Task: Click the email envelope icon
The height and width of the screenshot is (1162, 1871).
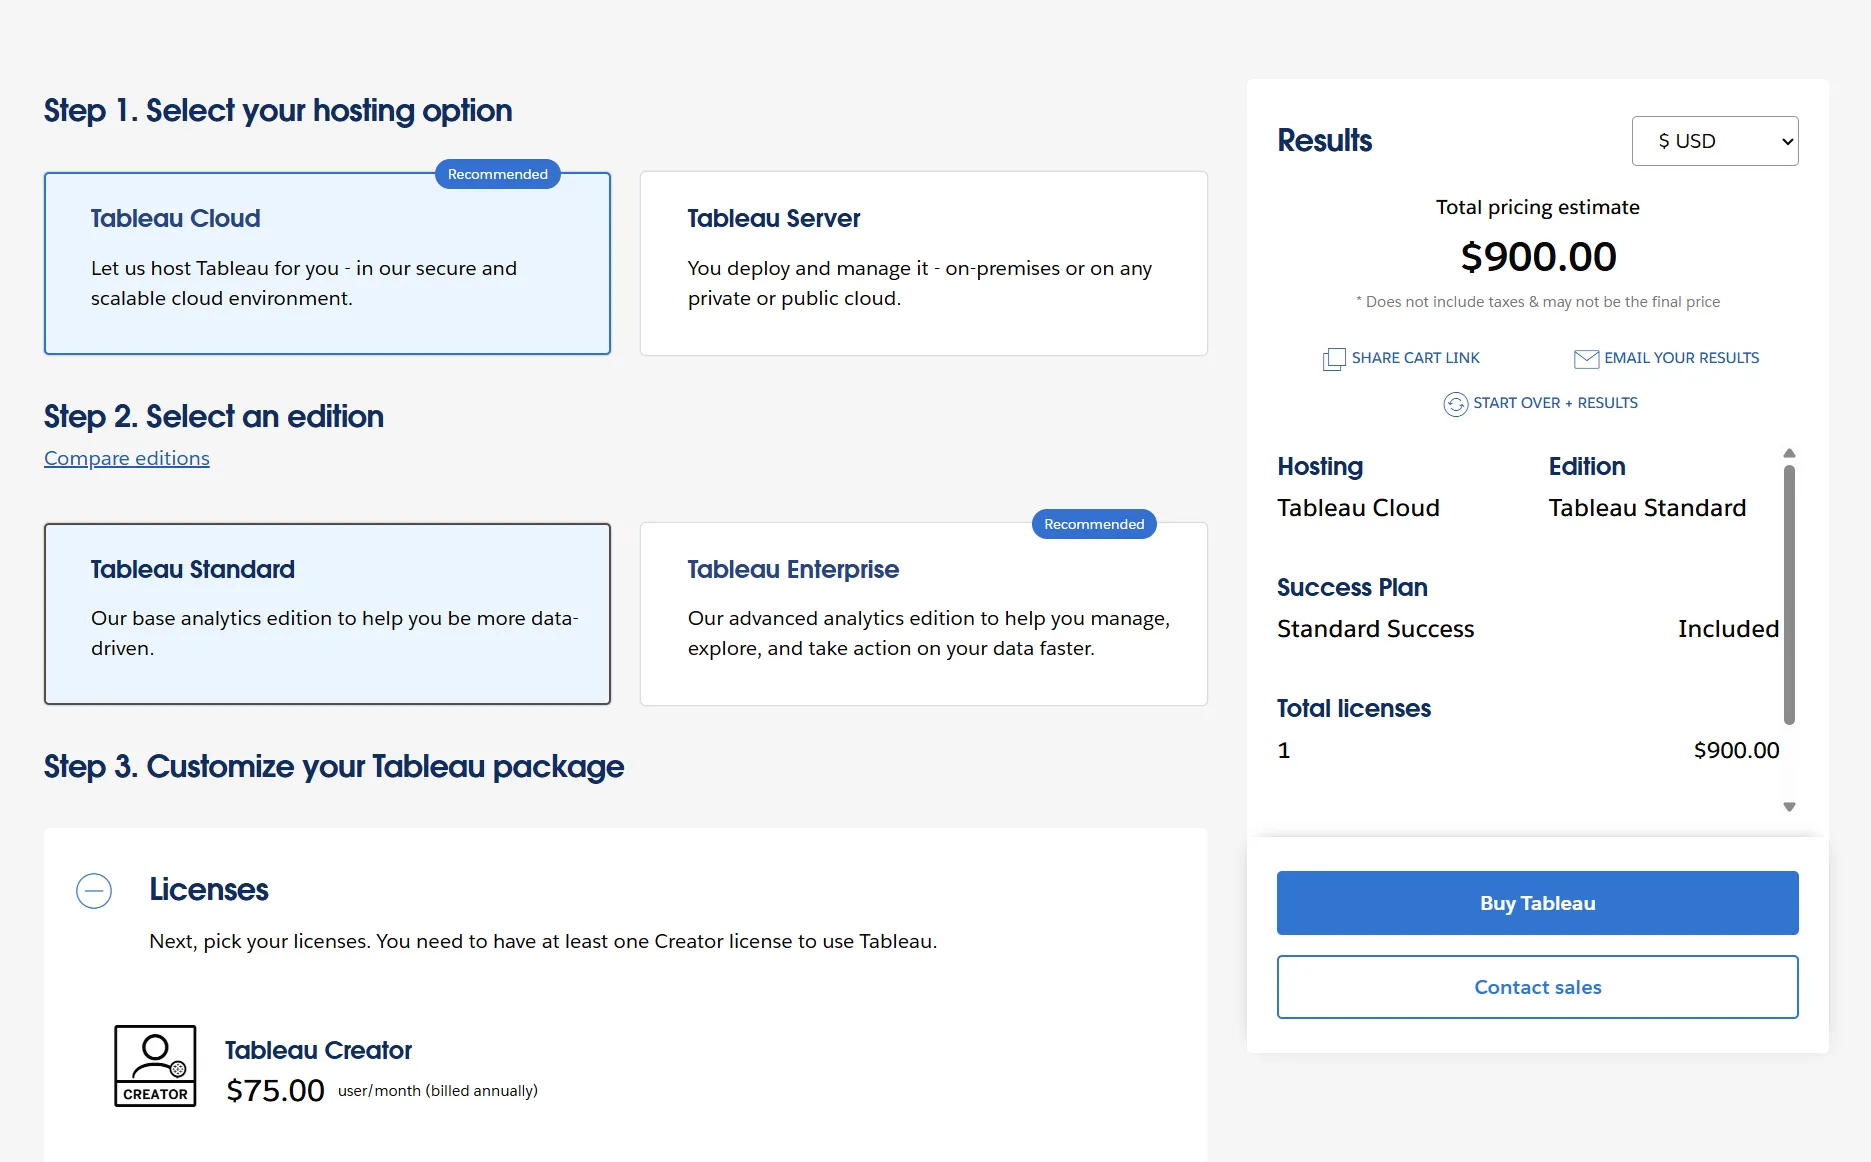Action: coord(1586,359)
